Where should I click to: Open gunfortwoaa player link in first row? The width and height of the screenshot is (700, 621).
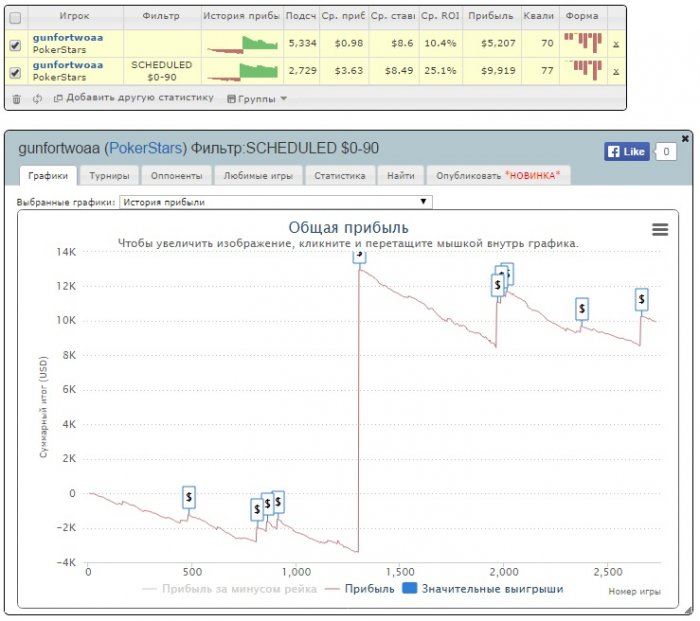pos(68,38)
